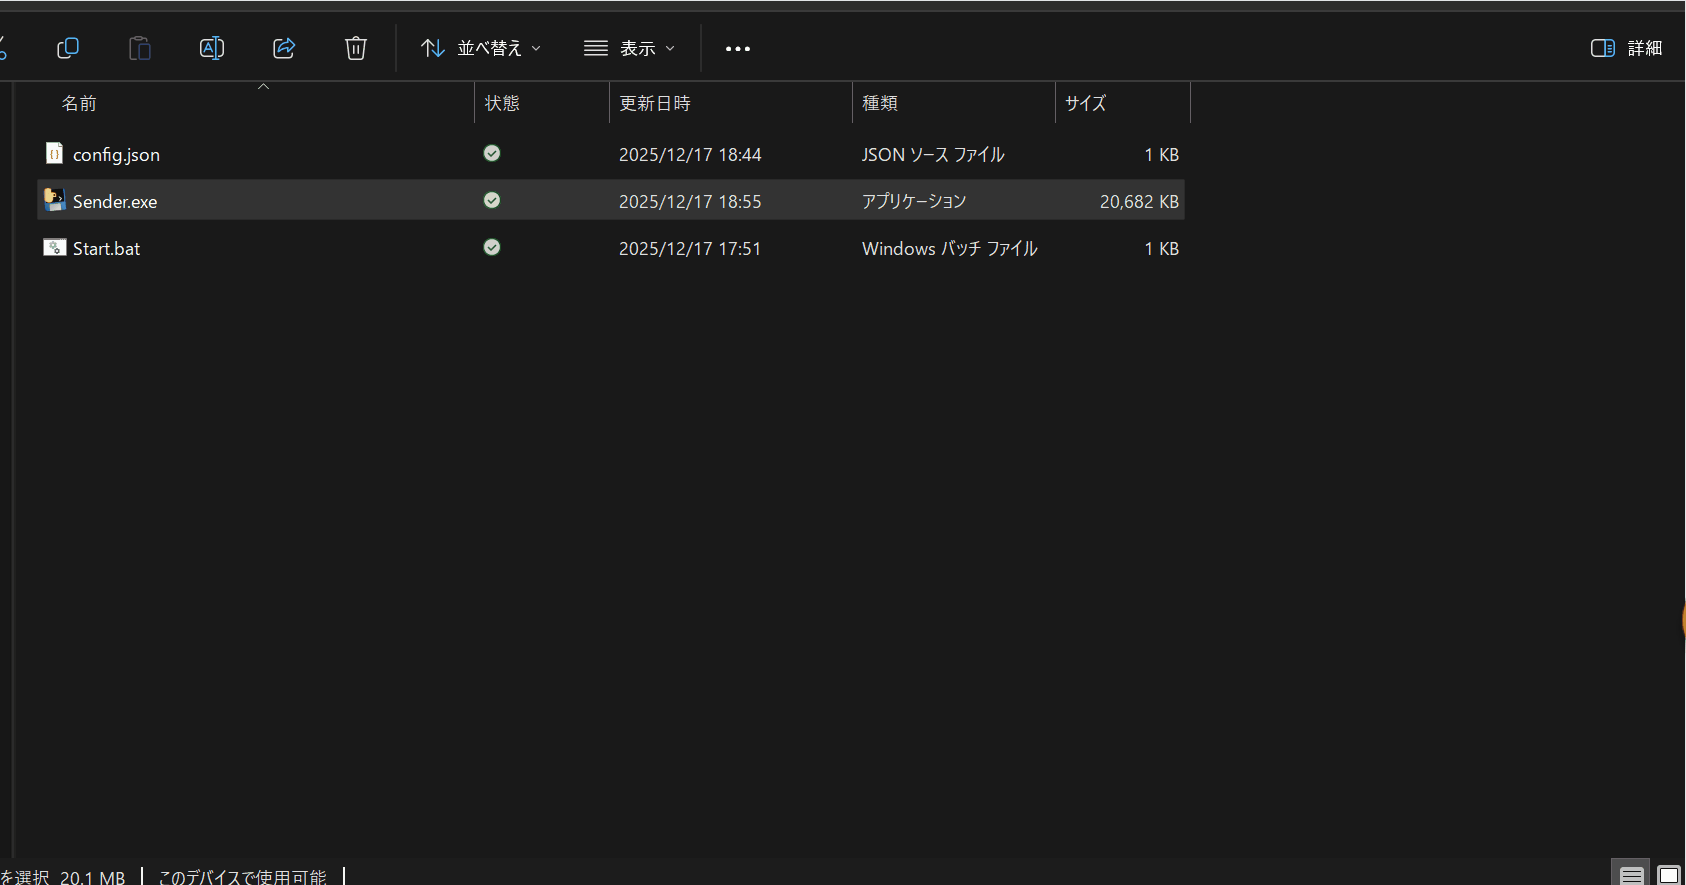Click the Paste clipboard icon

tap(140, 48)
